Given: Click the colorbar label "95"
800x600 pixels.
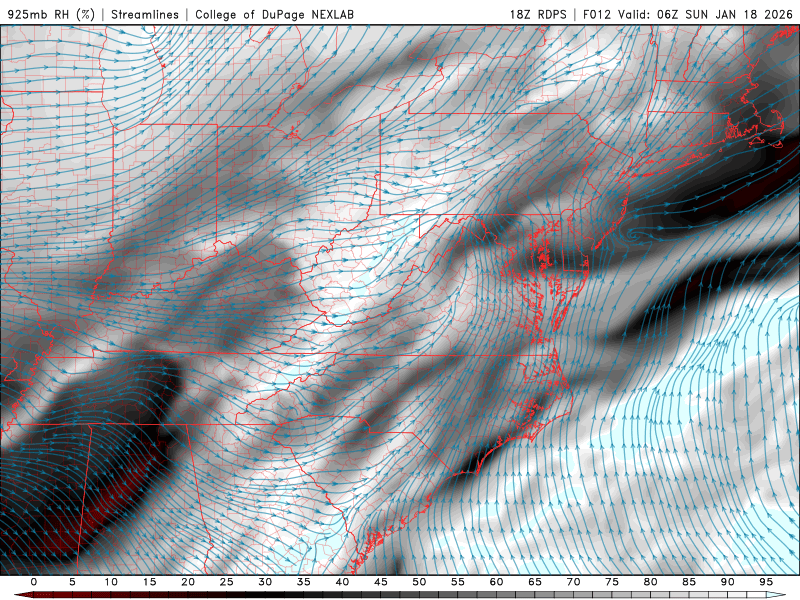Looking at the screenshot, I should [x=766, y=582].
